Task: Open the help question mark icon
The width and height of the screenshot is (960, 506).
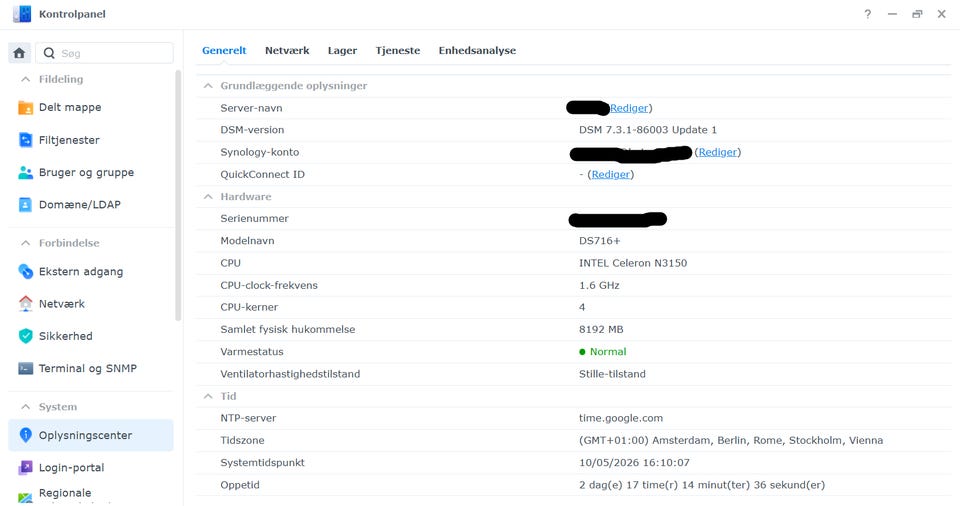Action: tap(868, 14)
